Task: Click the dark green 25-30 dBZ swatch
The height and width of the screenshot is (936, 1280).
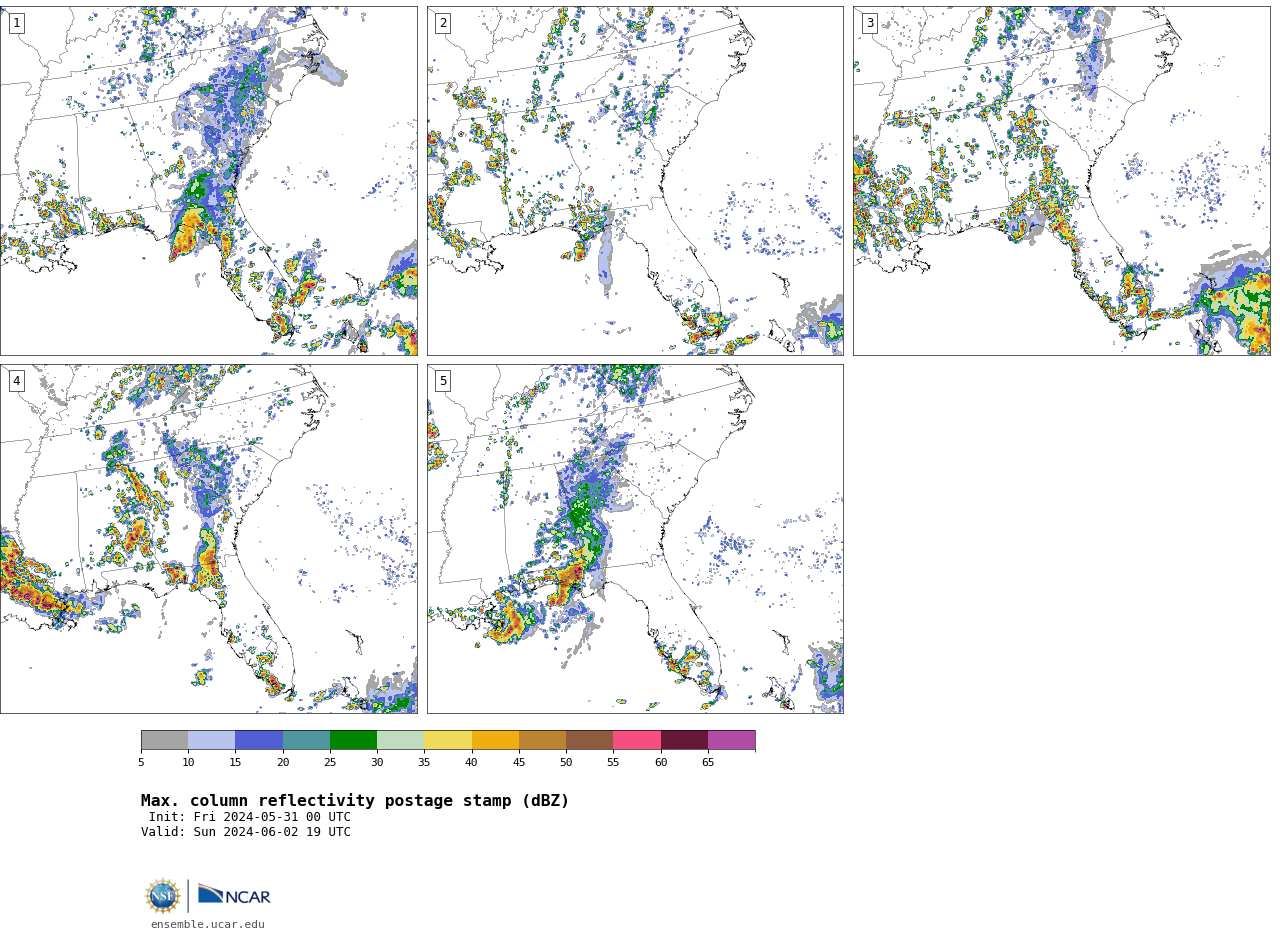Action: (x=353, y=740)
